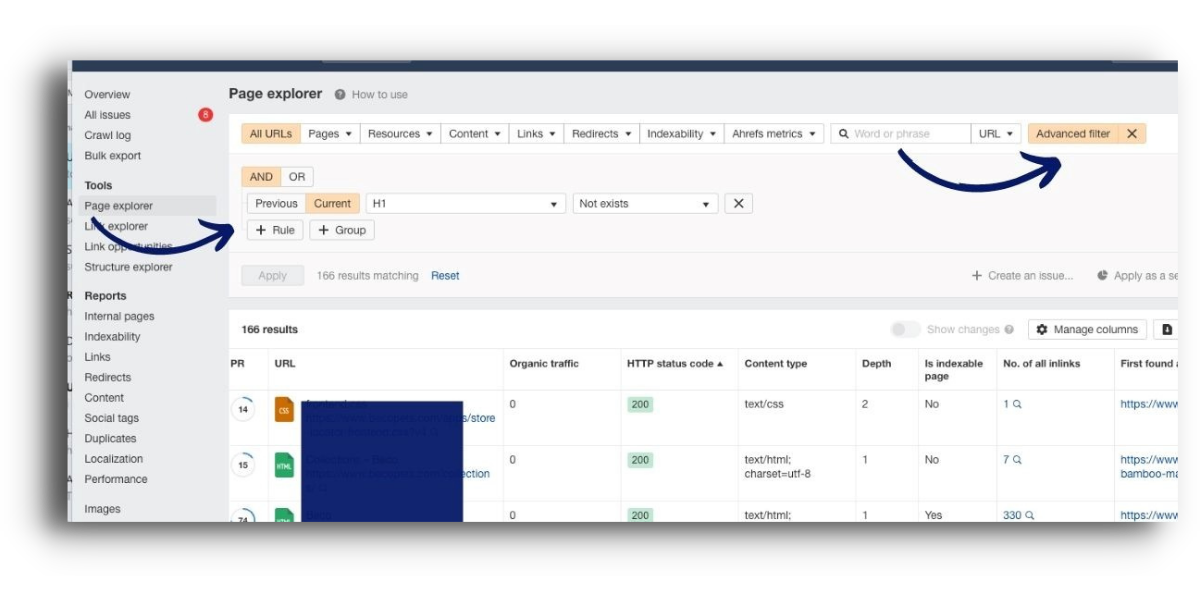Click the magnifier icon beside 7 inlinks
The height and width of the screenshot is (600, 1200).
click(1017, 460)
